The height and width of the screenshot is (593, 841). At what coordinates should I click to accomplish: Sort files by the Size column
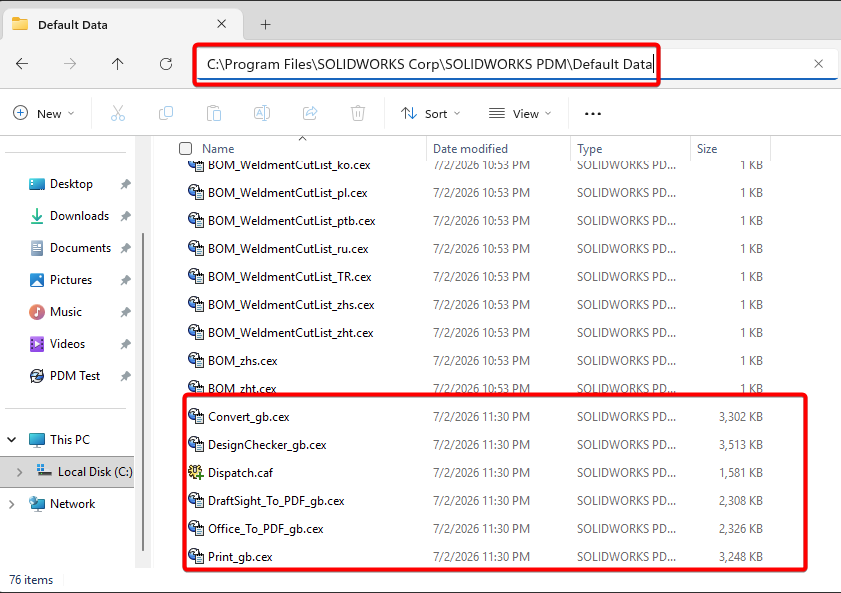point(707,149)
